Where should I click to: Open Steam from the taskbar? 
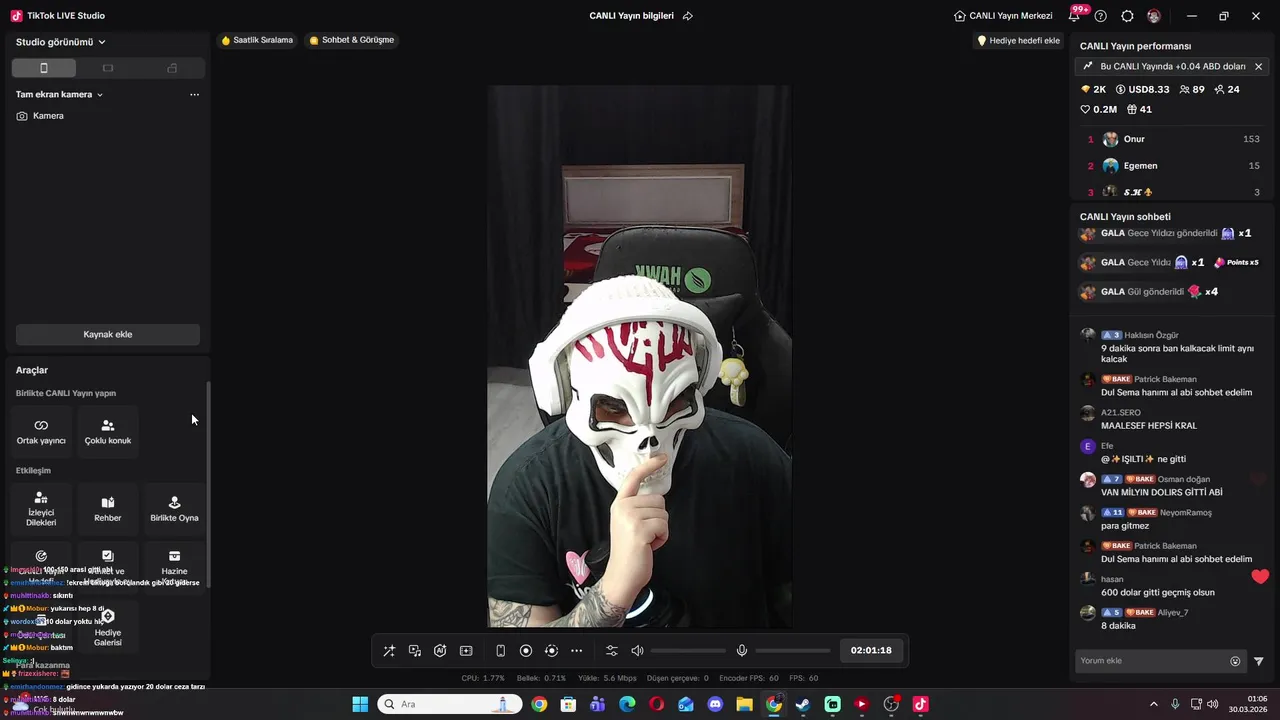click(803, 704)
